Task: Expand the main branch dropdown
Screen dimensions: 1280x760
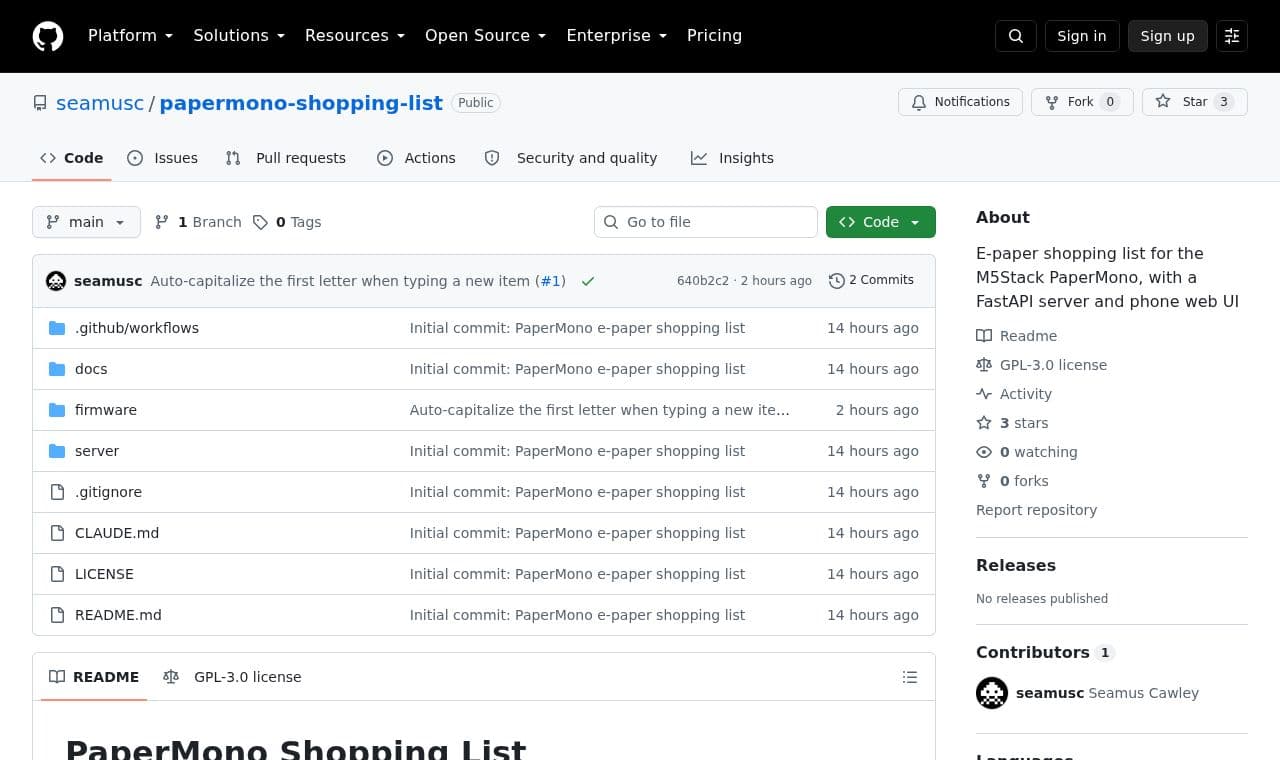Action: tap(86, 222)
